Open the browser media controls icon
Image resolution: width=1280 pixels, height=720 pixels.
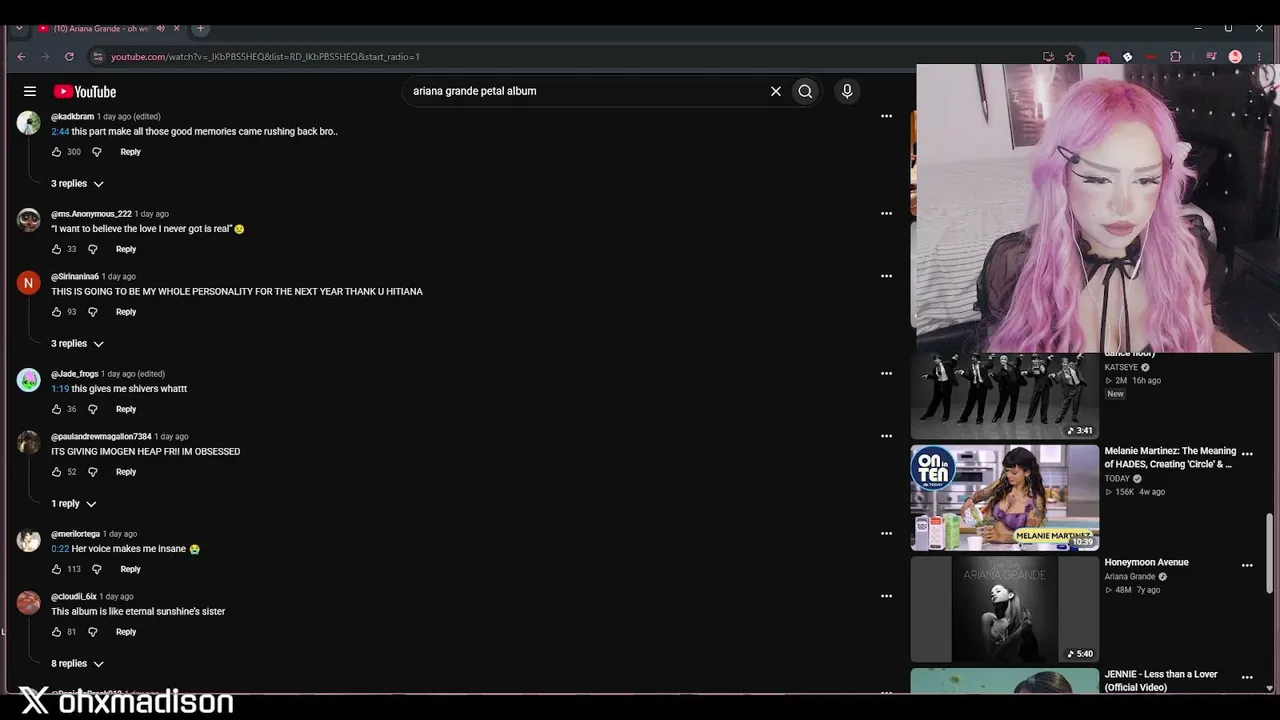pos(1211,57)
